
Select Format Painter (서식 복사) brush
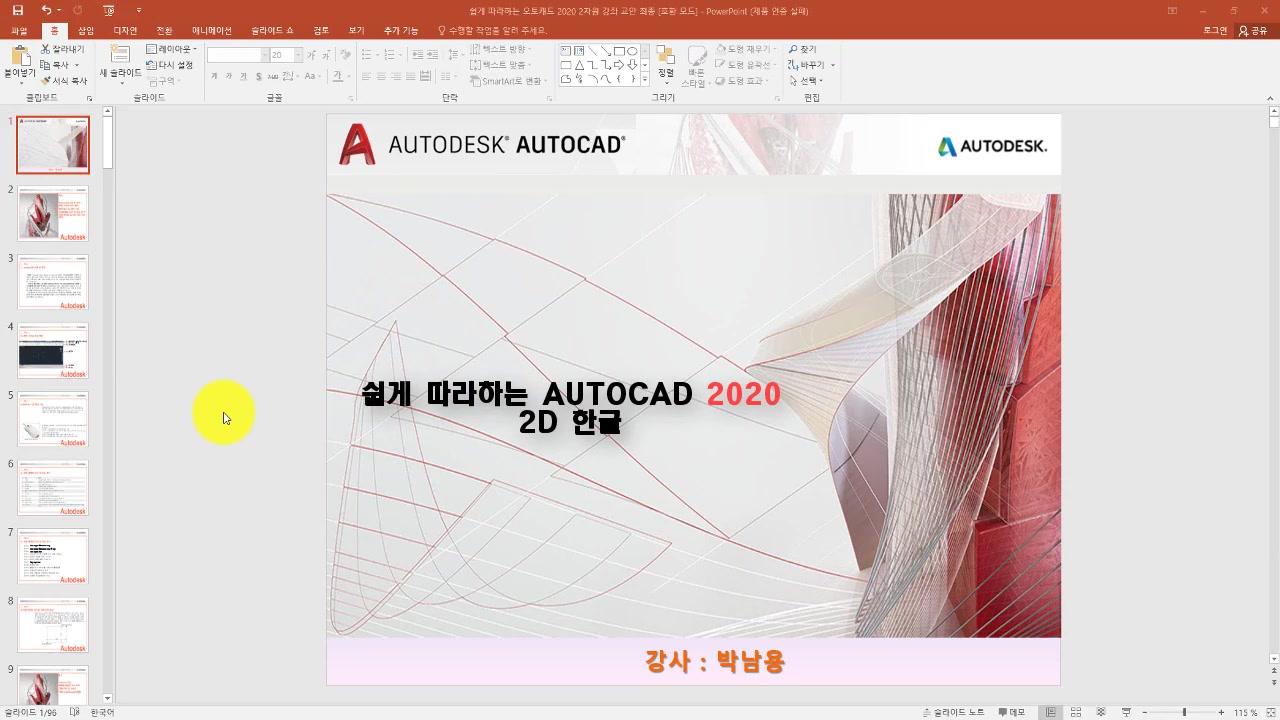(46, 81)
